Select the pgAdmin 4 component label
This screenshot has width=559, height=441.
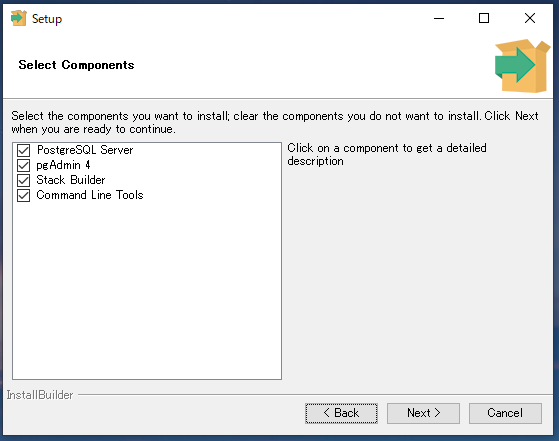point(63,165)
